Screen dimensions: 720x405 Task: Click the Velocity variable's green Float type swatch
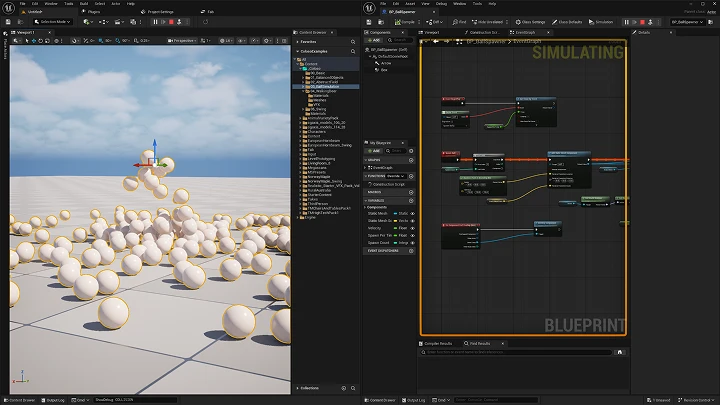click(x=396, y=228)
